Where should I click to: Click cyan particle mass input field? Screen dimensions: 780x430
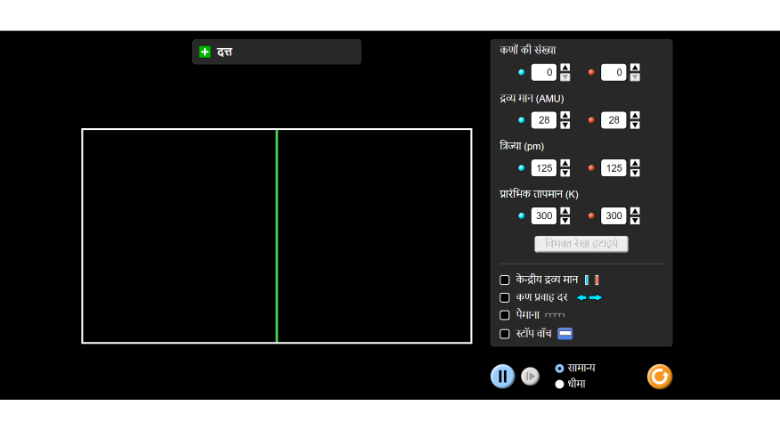point(543,120)
